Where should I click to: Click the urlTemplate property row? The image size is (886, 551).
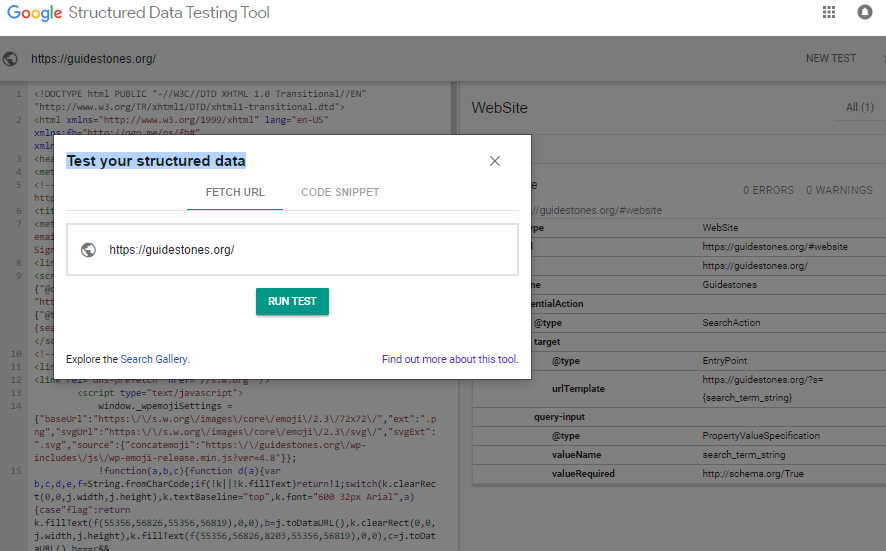click(x=680, y=389)
